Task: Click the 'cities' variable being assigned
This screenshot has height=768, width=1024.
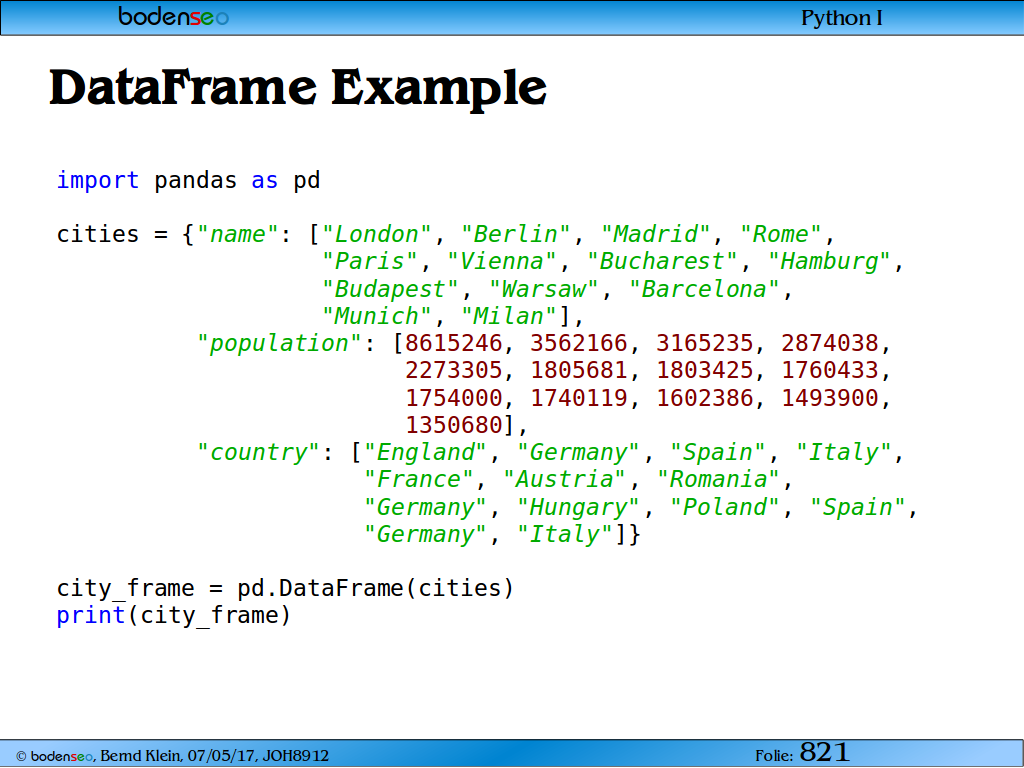Action: 98,234
